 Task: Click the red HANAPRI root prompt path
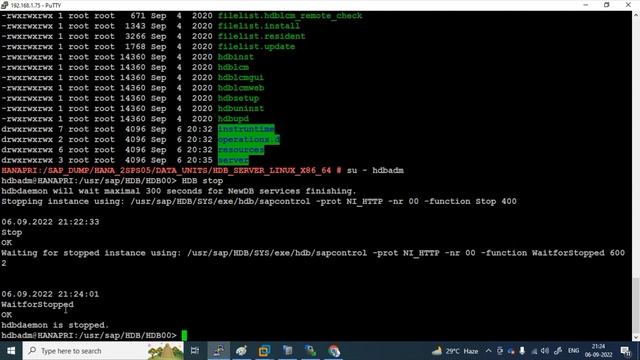[171, 170]
